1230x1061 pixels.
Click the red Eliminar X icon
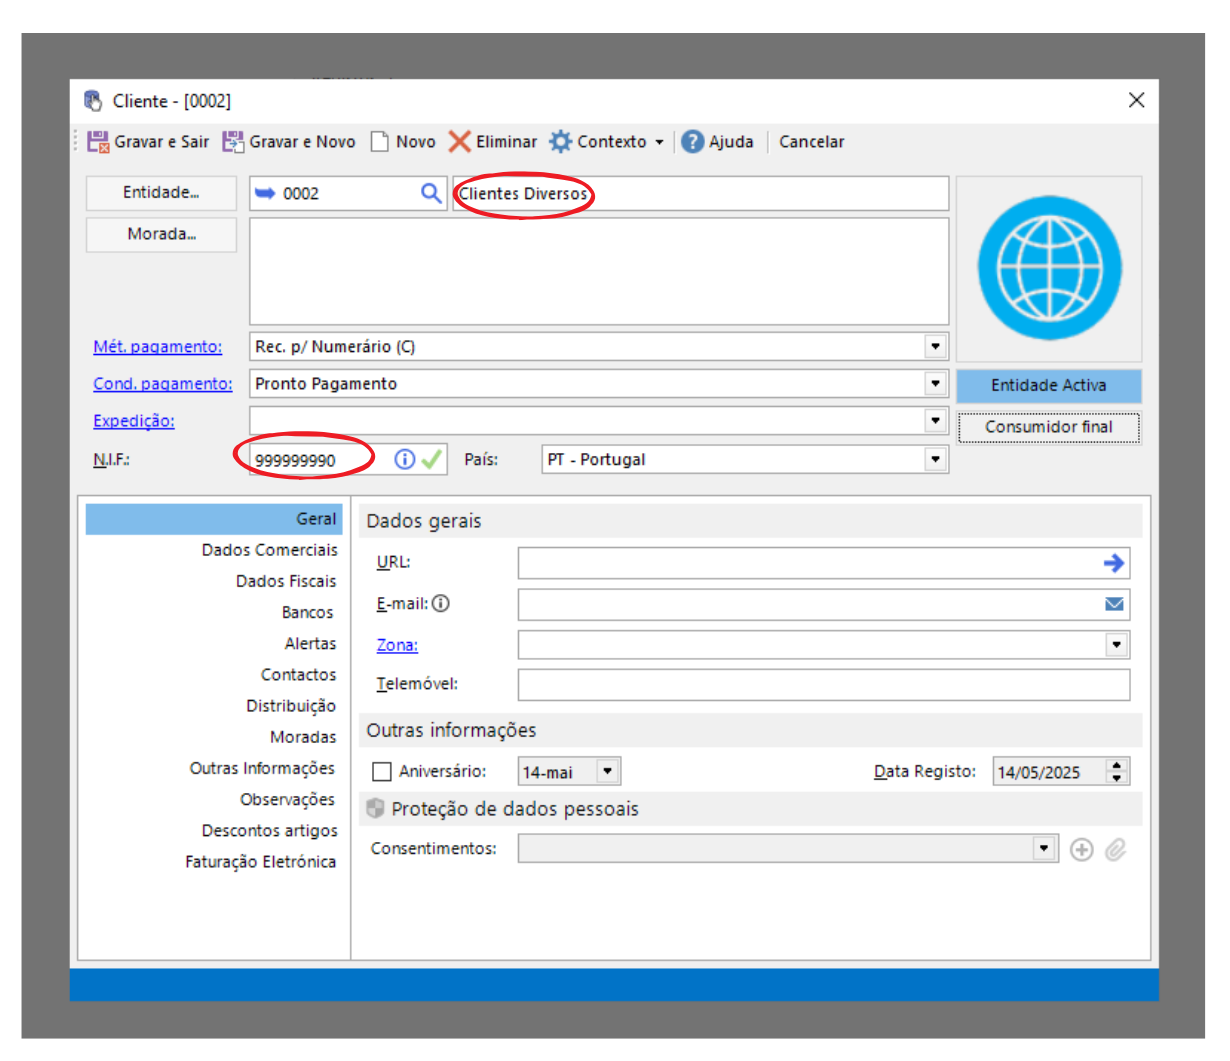click(x=459, y=142)
